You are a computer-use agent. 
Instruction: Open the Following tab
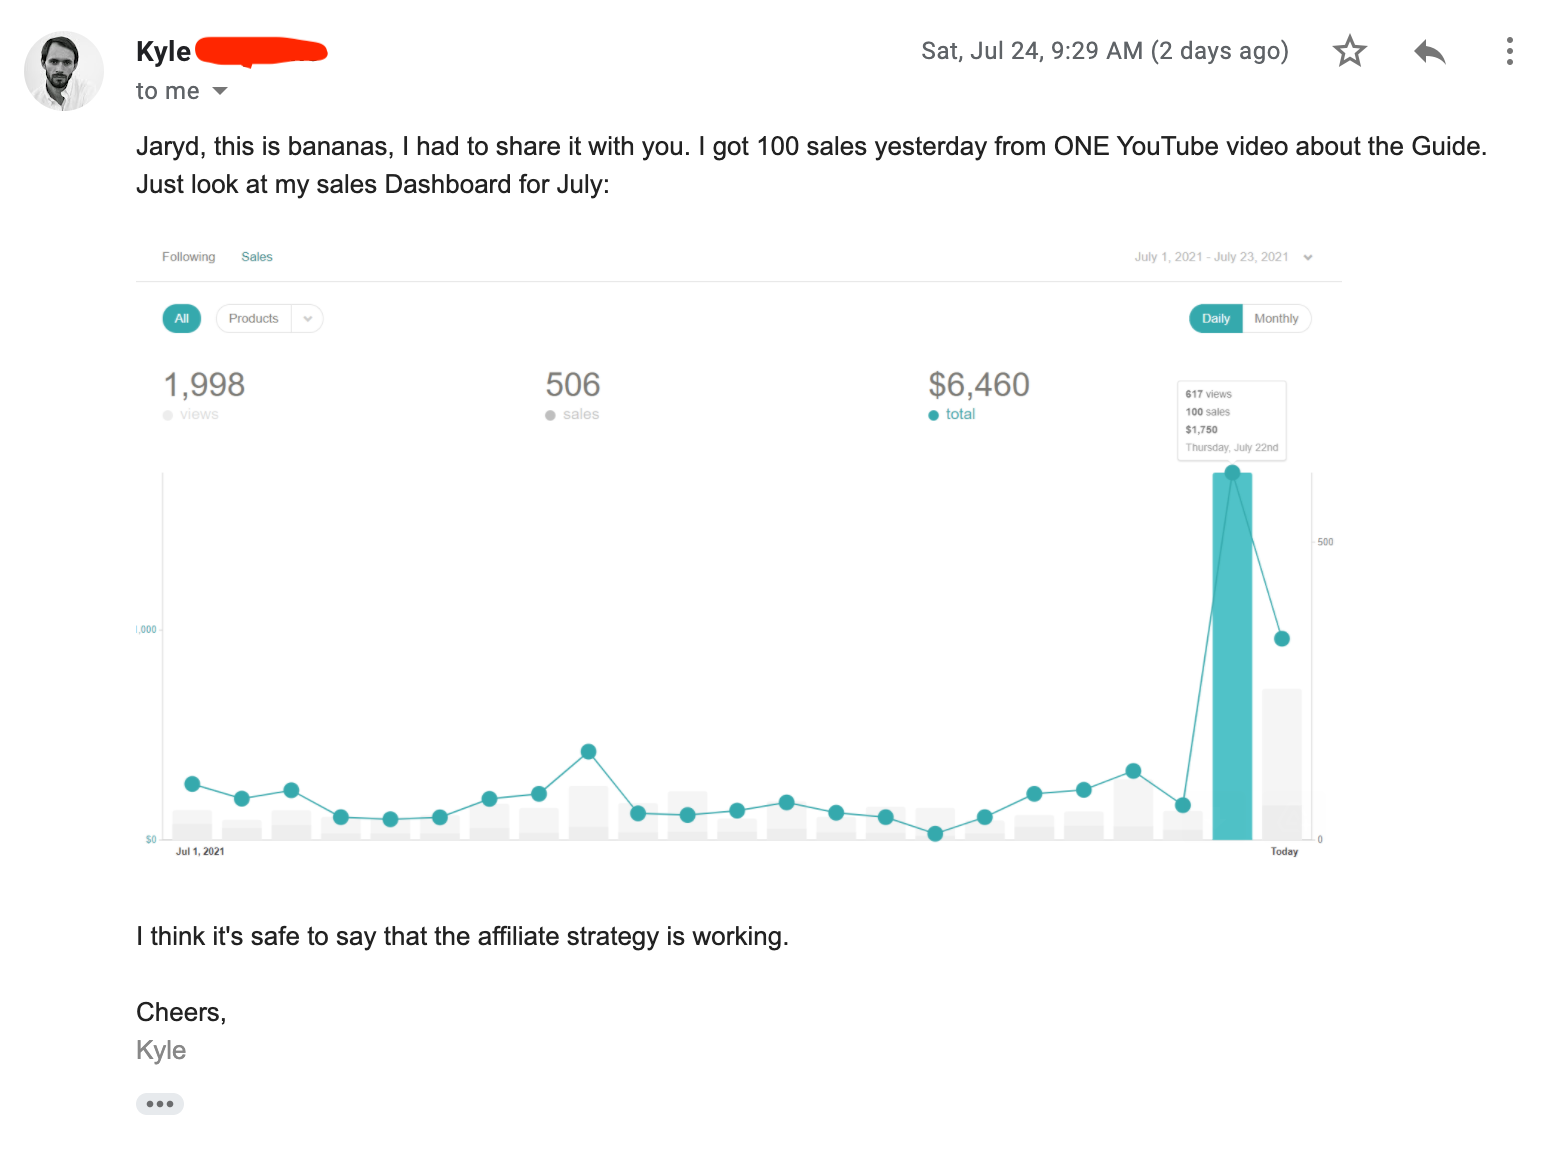(188, 257)
